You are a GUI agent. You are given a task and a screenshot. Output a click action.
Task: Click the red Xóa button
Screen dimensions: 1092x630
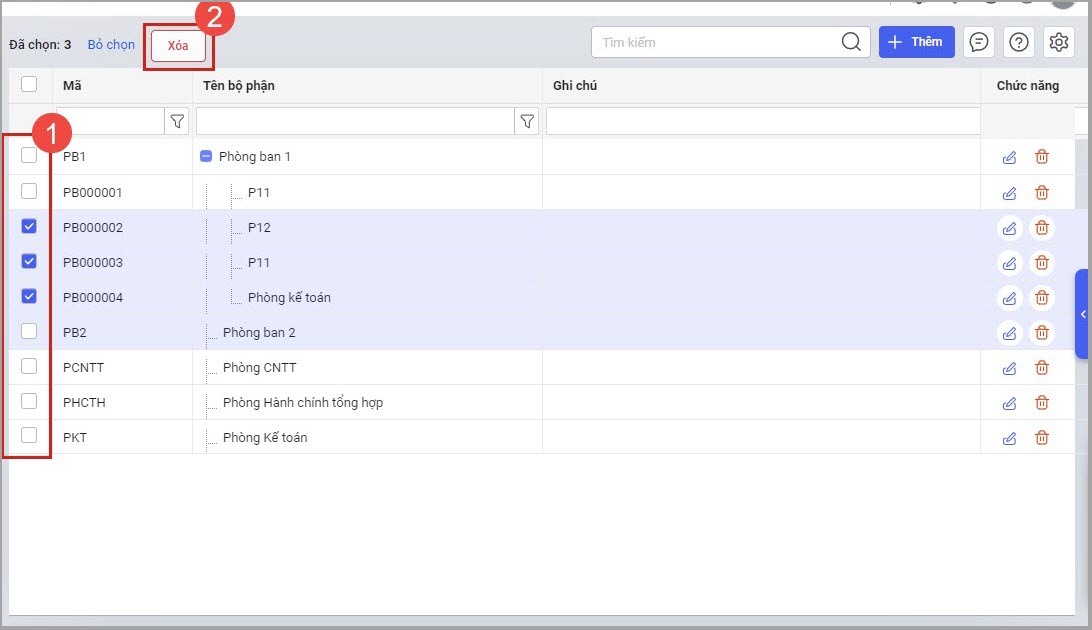(x=178, y=45)
